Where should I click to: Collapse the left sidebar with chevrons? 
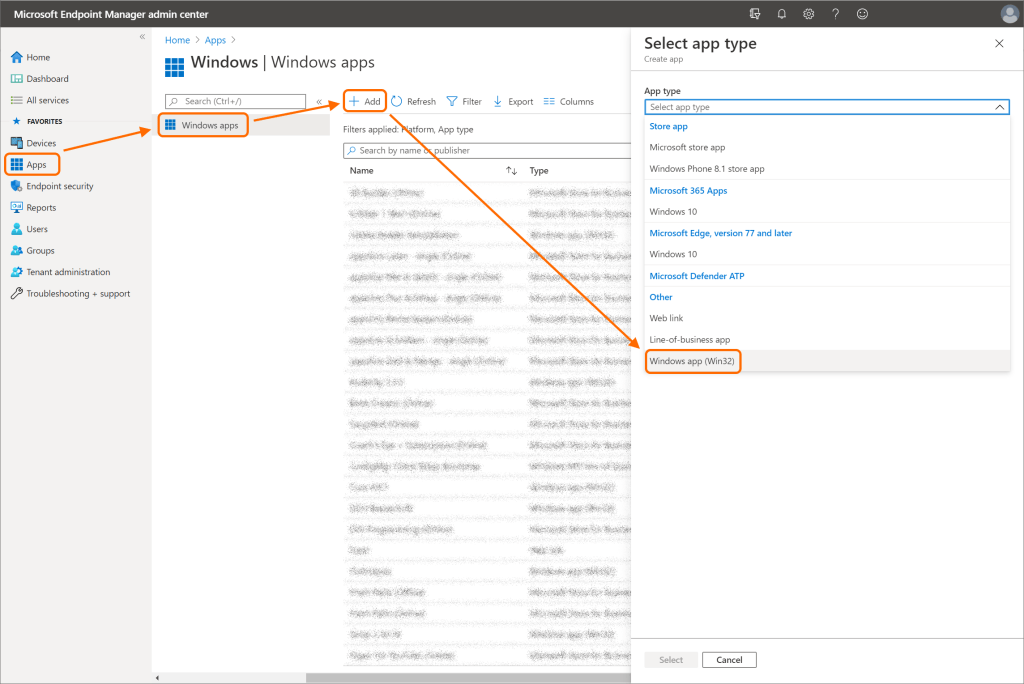[x=142, y=37]
